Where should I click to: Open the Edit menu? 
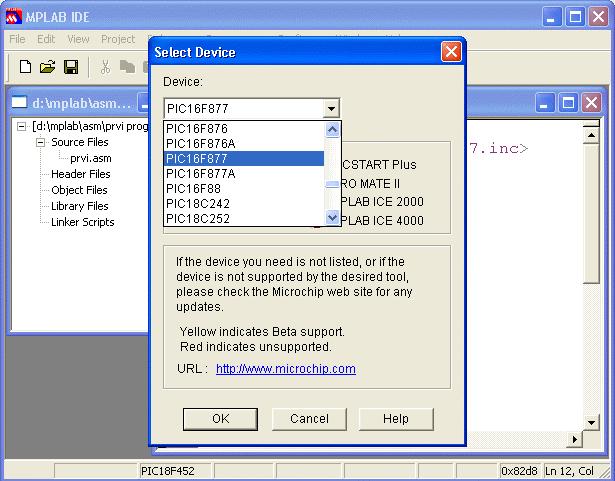click(x=46, y=39)
